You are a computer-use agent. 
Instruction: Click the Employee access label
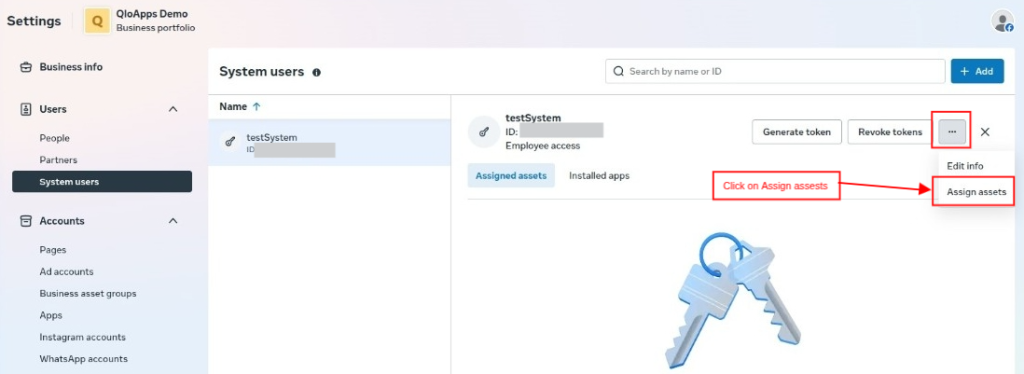click(x=543, y=146)
